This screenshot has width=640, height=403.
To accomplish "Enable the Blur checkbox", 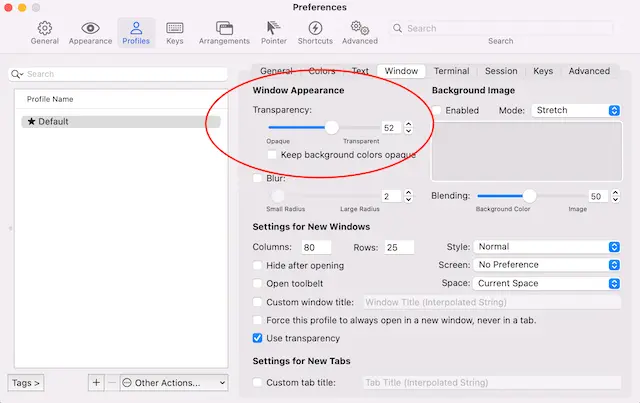I will point(257,178).
